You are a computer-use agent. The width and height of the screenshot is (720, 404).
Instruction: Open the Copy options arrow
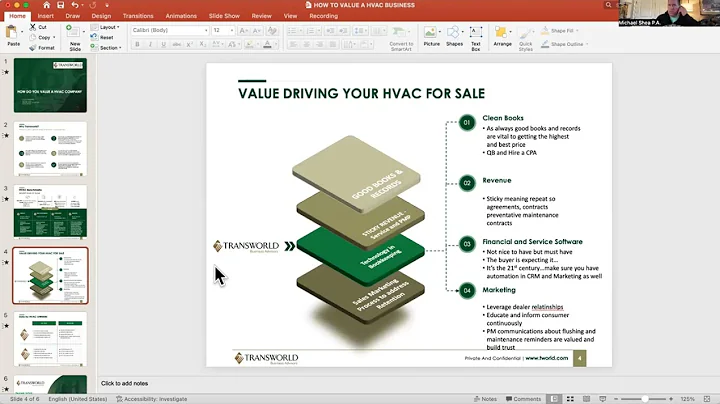(54, 37)
